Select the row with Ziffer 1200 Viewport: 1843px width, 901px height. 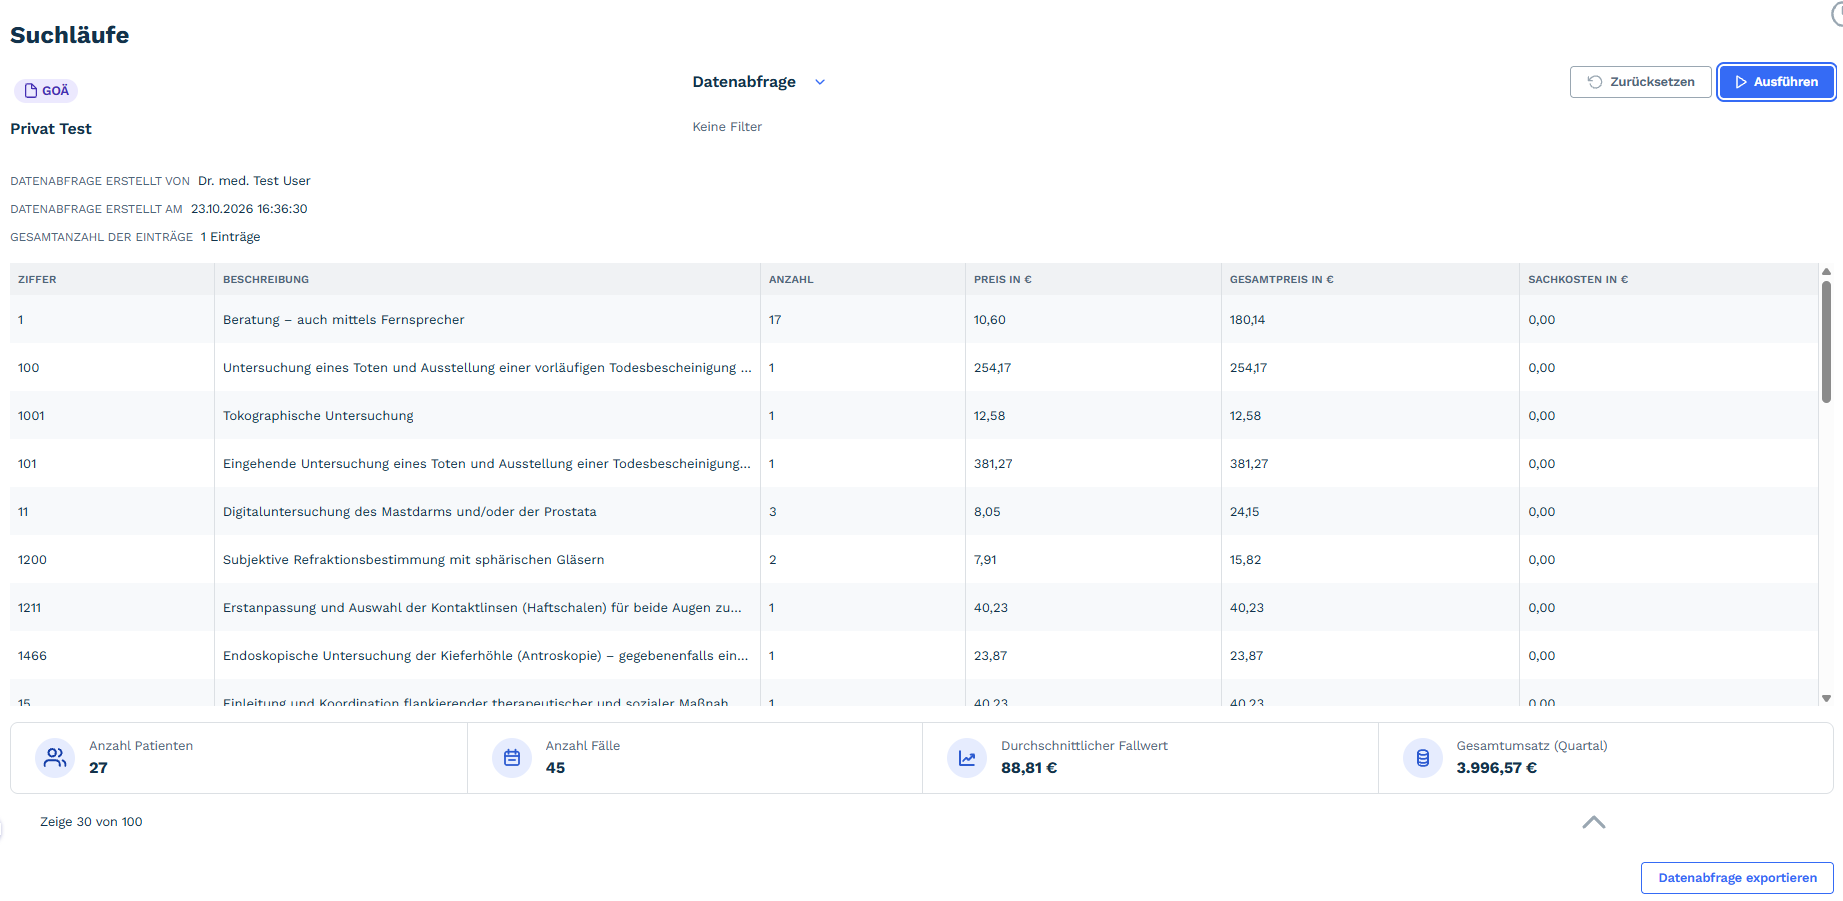pos(914,560)
